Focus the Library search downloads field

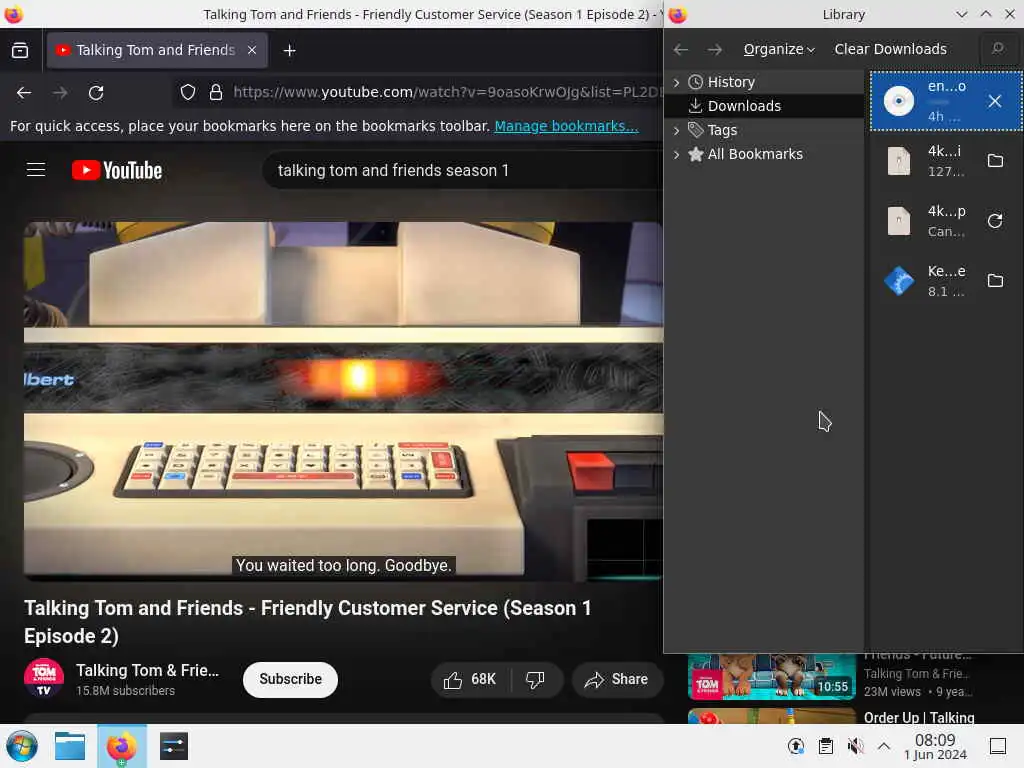click(997, 49)
